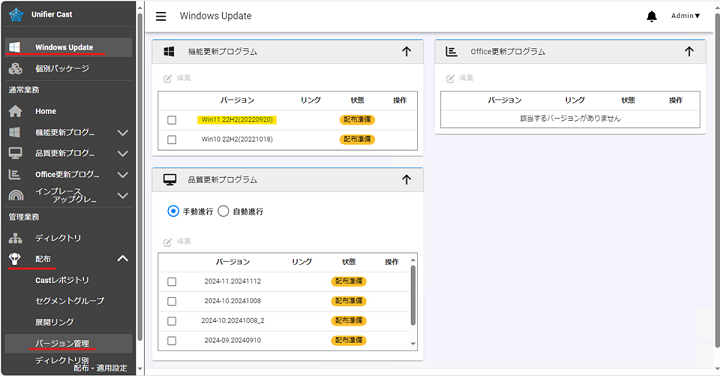
Task: Open 個別パッケージ in sidebar
Action: tap(69, 69)
